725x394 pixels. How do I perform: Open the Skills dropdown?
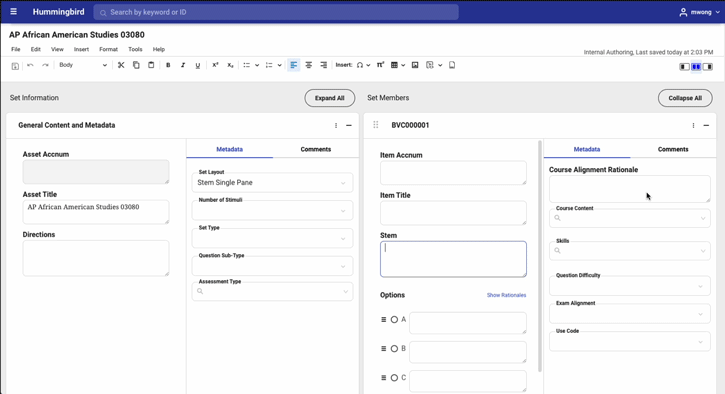(x=630, y=251)
